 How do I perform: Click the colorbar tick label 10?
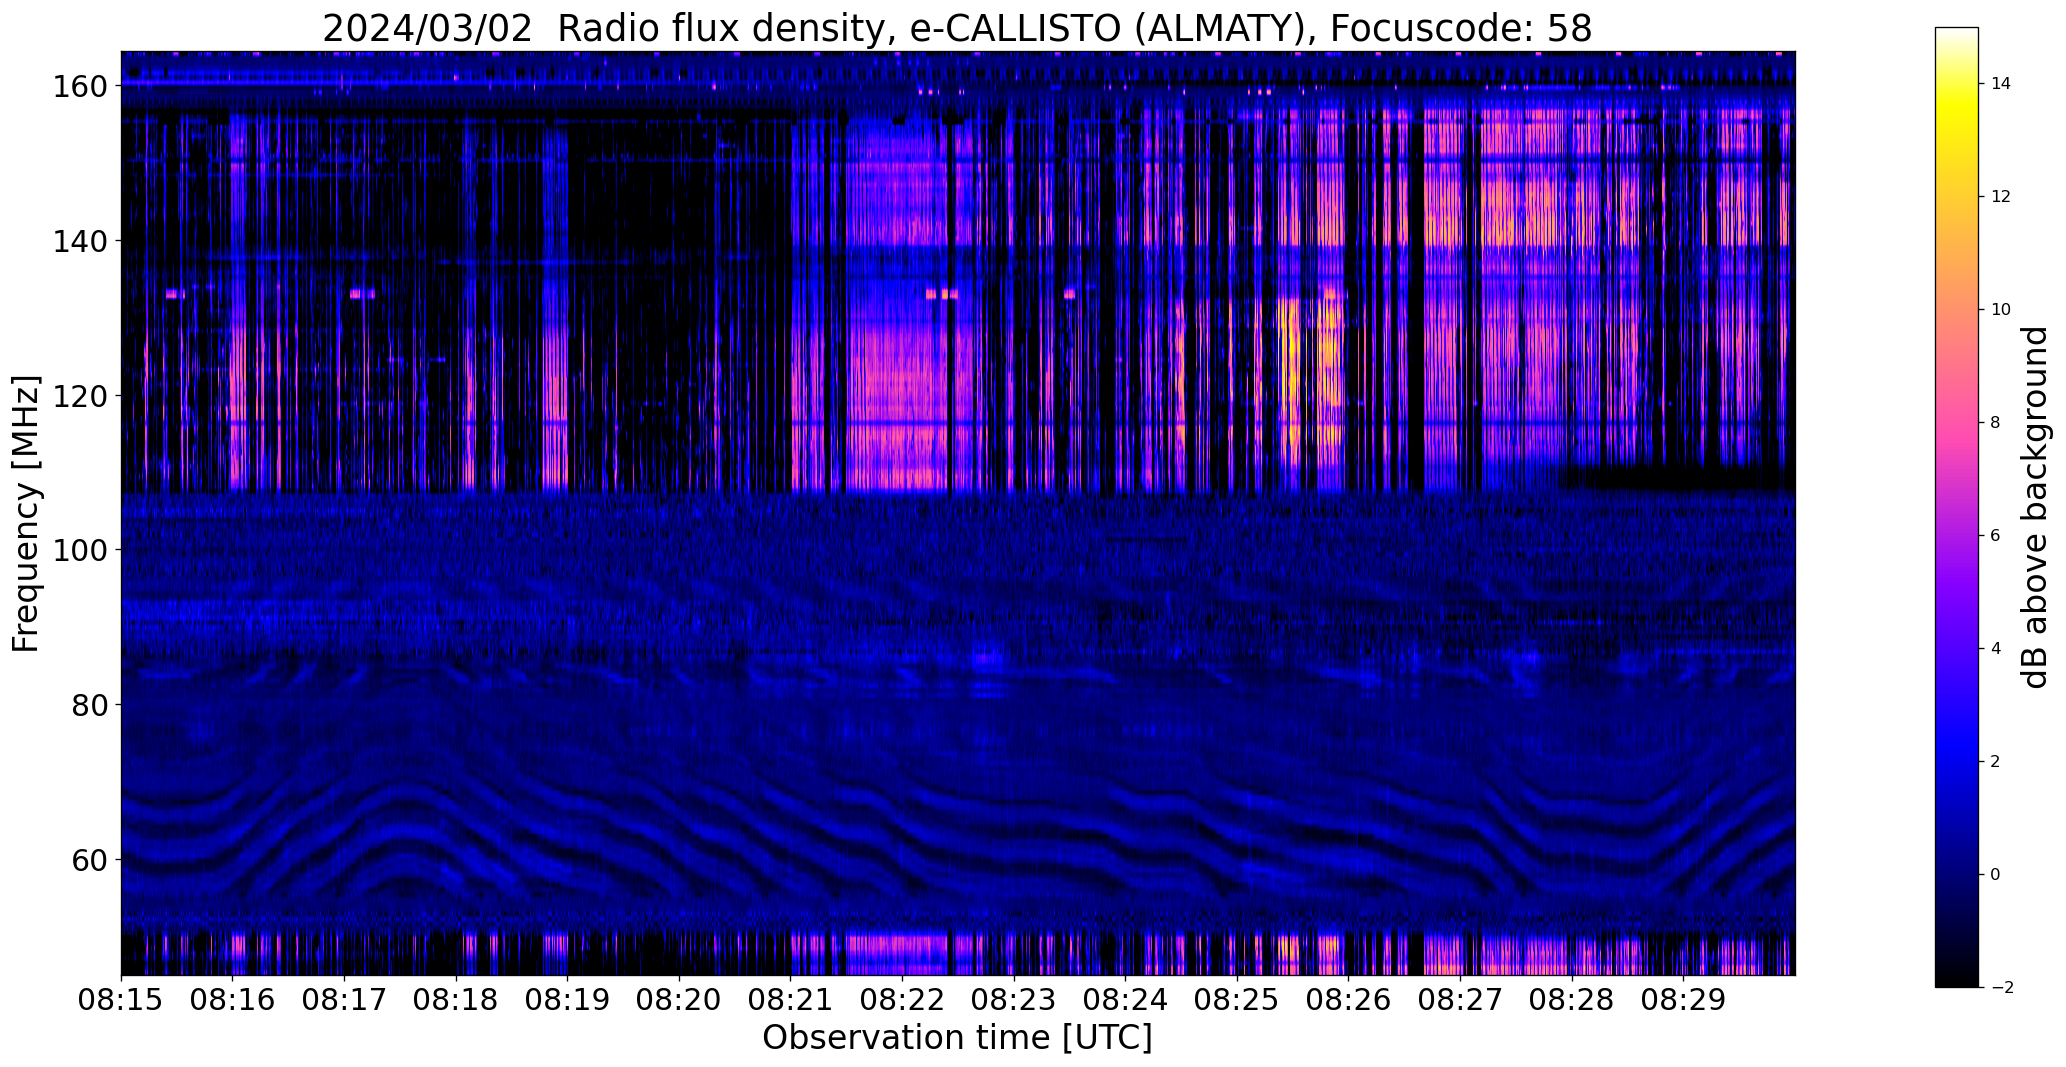(x=2001, y=310)
